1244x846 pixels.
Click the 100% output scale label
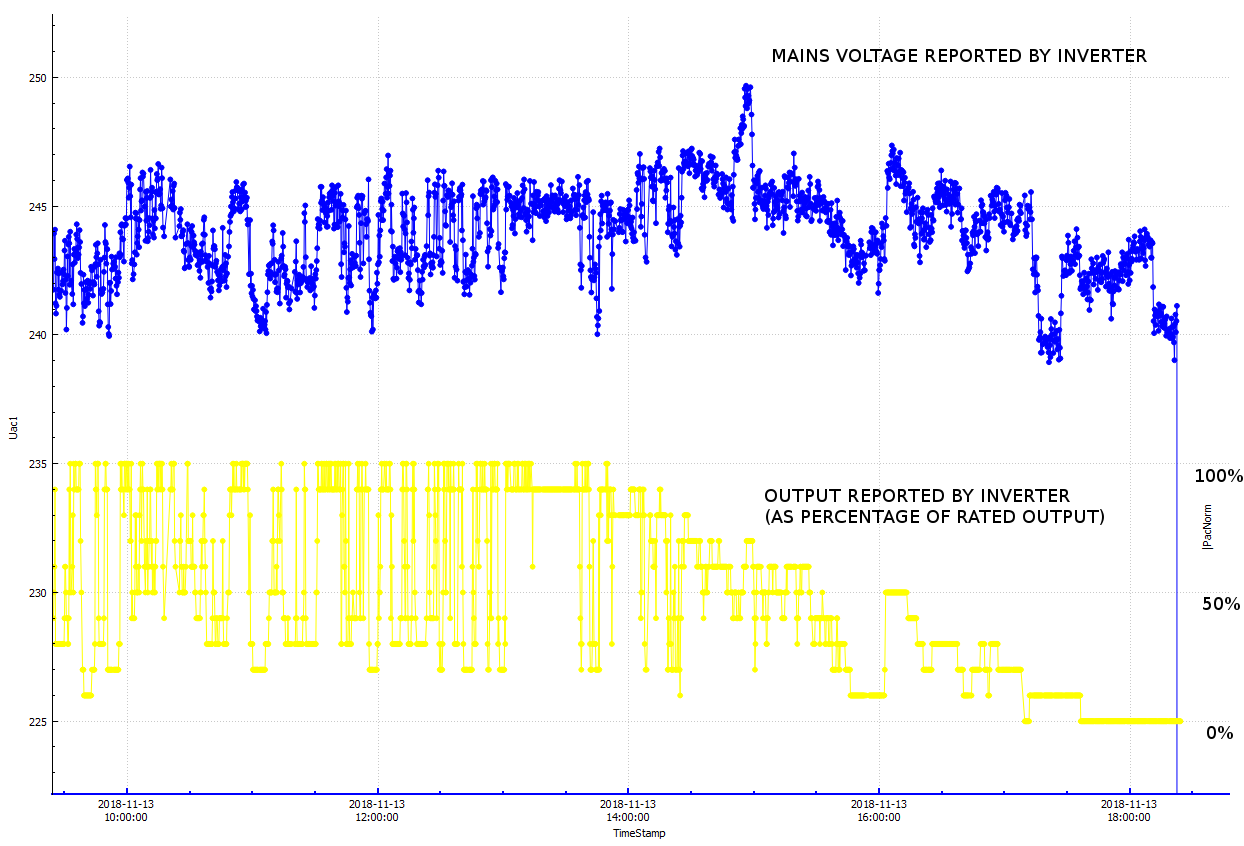(1218, 476)
